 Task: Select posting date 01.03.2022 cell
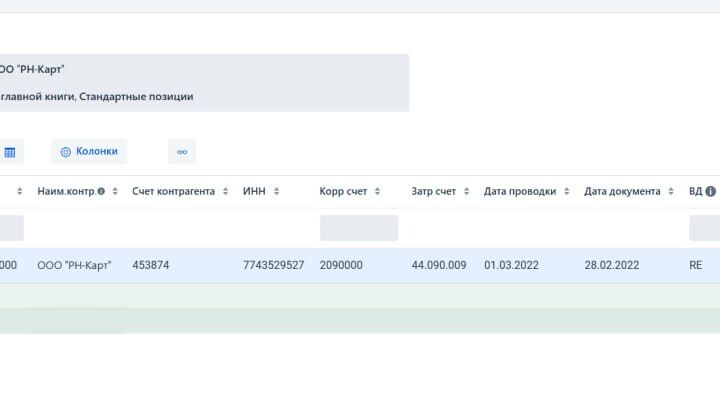click(511, 265)
